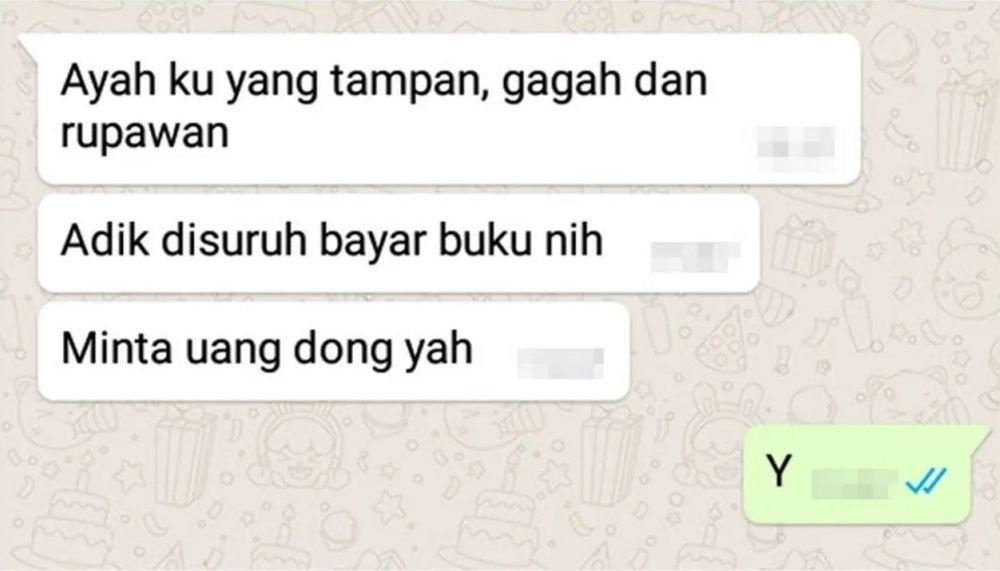Select the "Ayah ku yang tampan" message bubble
Viewport: 1000px width, 571px height.
449,109
